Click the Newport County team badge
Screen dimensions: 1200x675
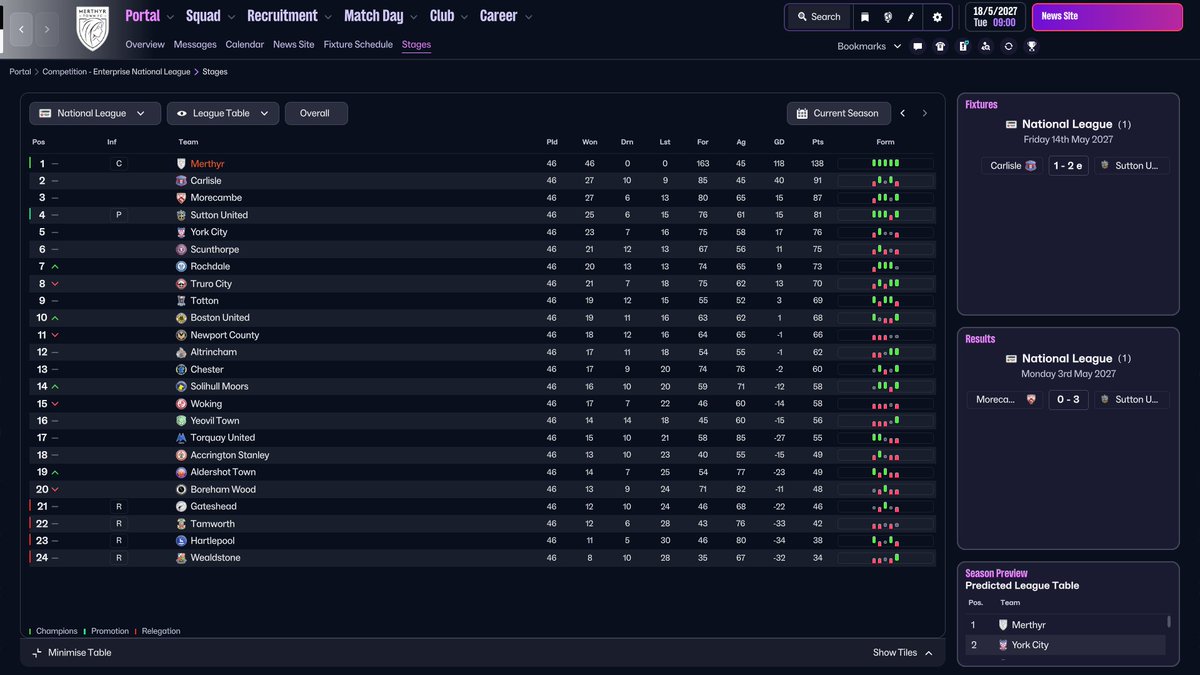coord(181,335)
